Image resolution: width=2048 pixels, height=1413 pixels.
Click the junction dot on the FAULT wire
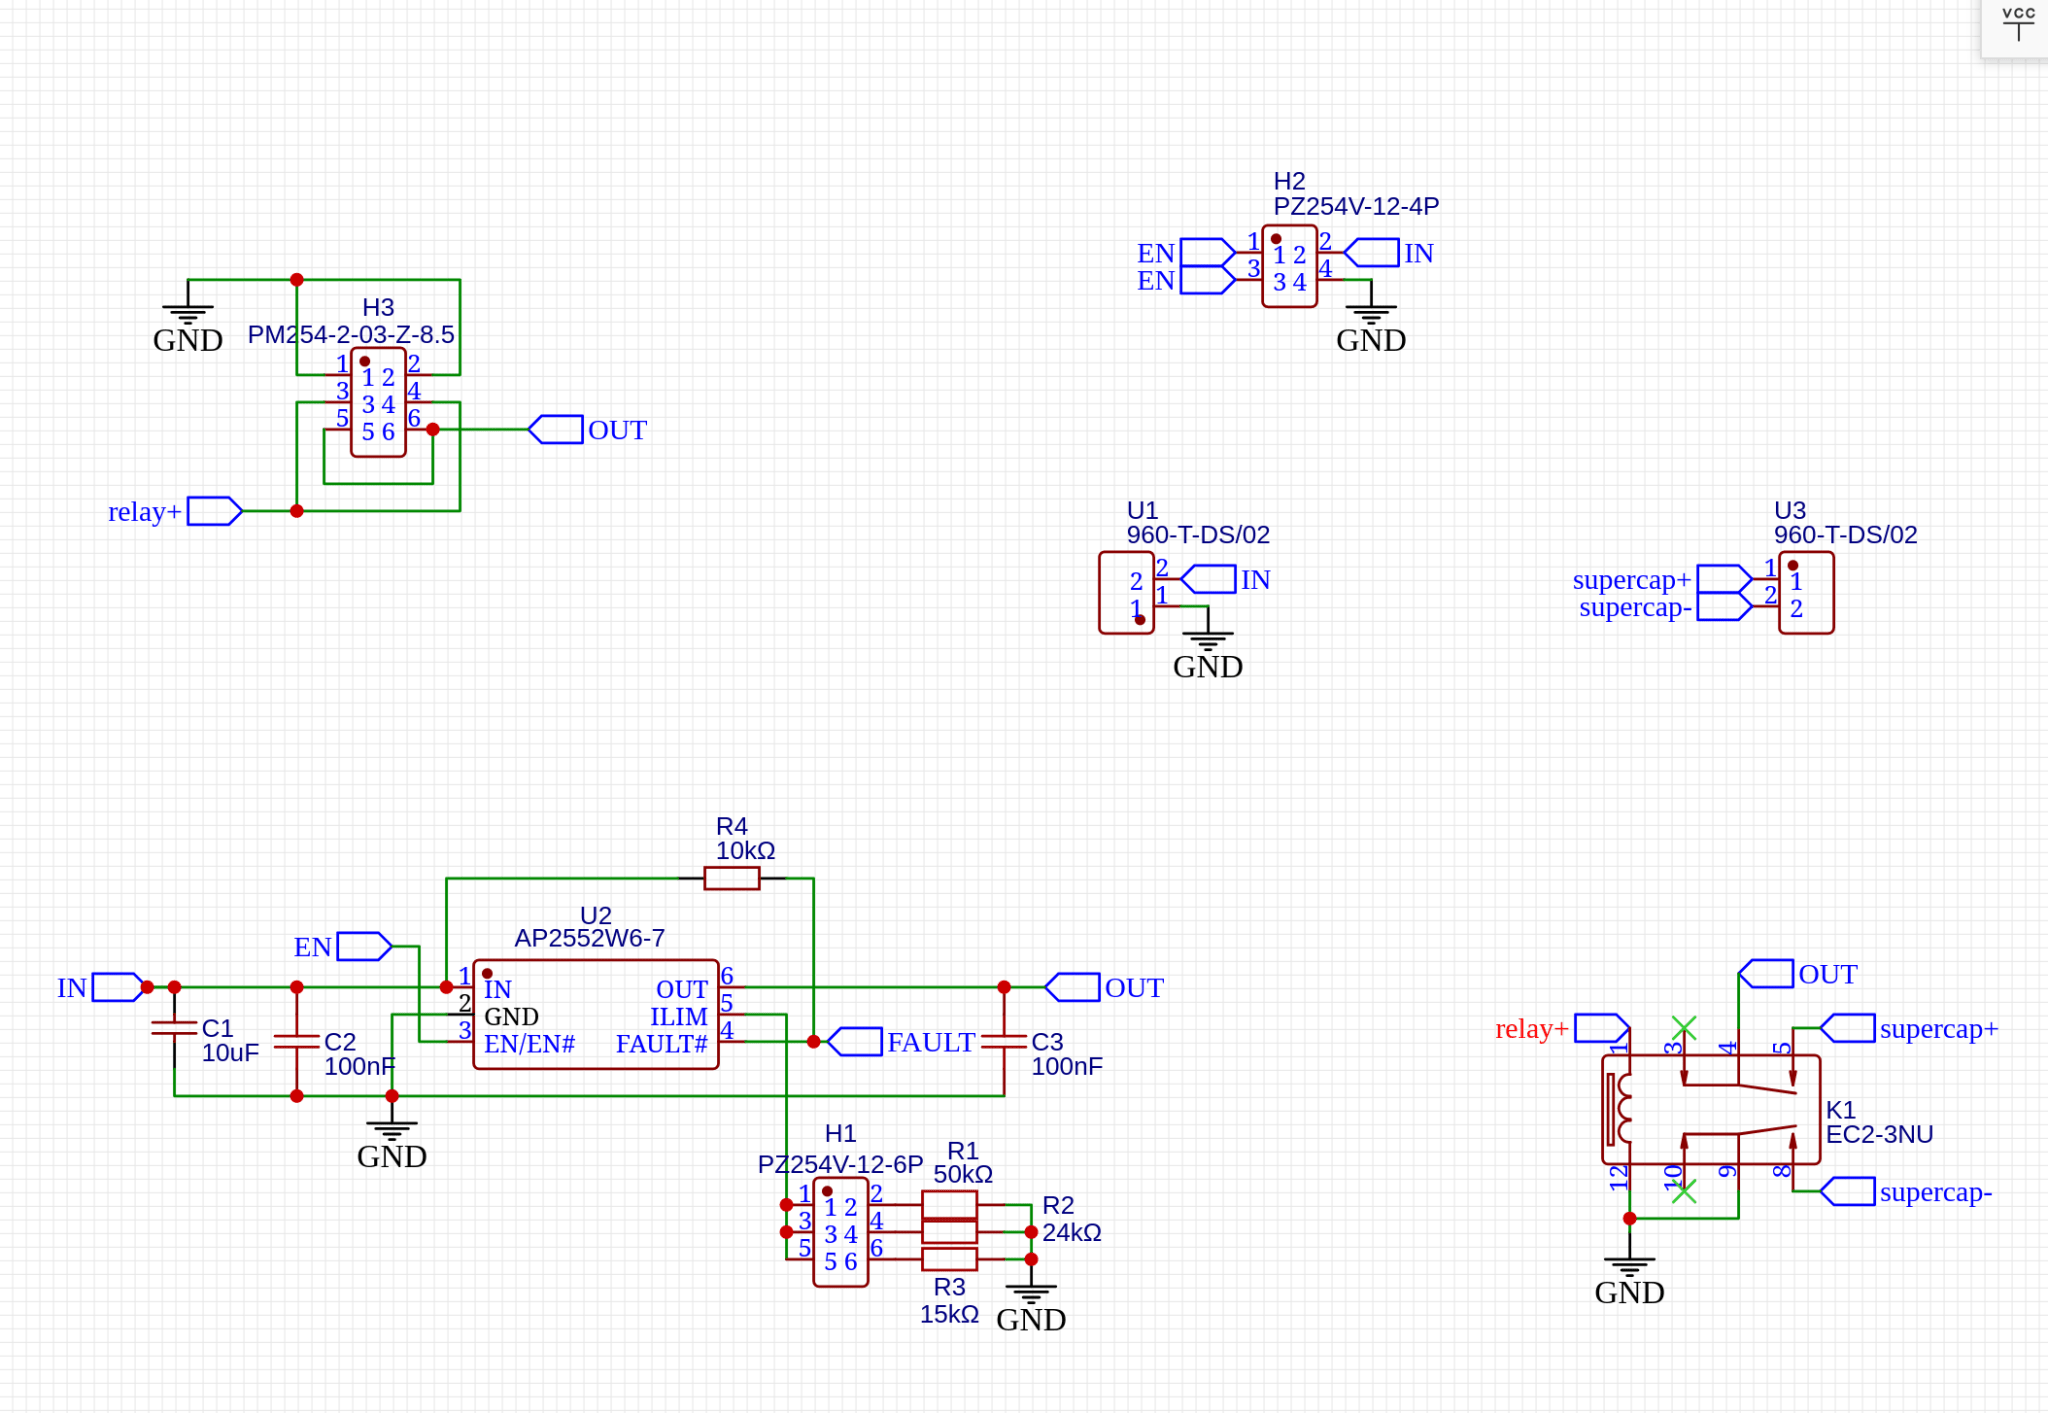[813, 1041]
